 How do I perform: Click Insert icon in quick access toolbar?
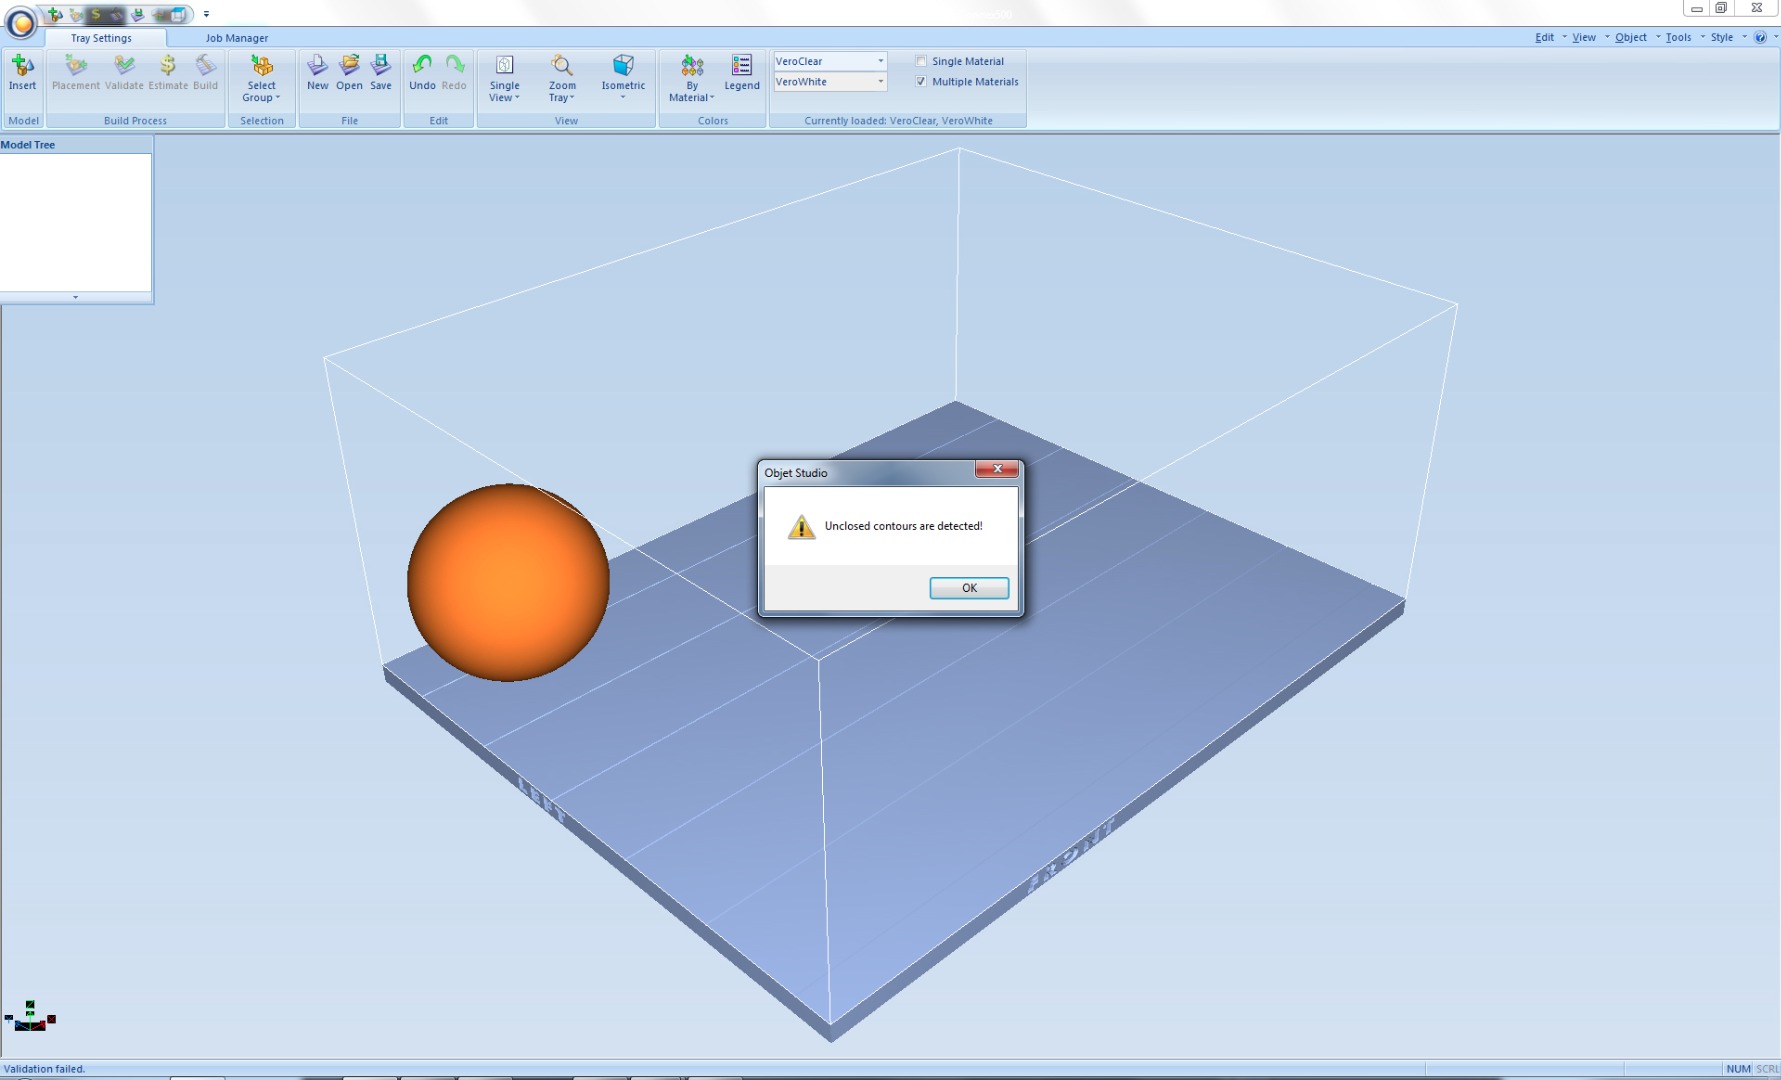tap(54, 14)
